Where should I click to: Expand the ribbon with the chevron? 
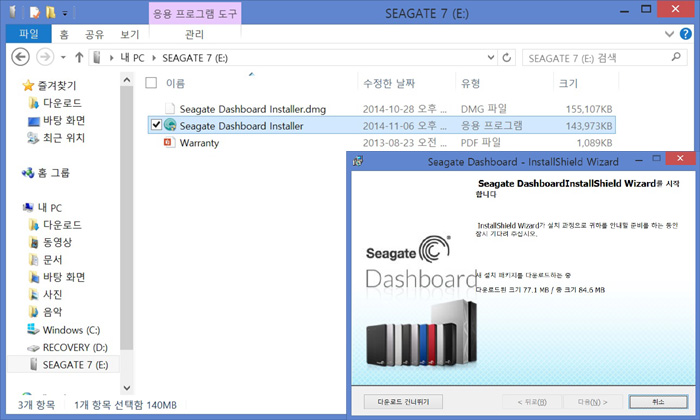click(669, 33)
